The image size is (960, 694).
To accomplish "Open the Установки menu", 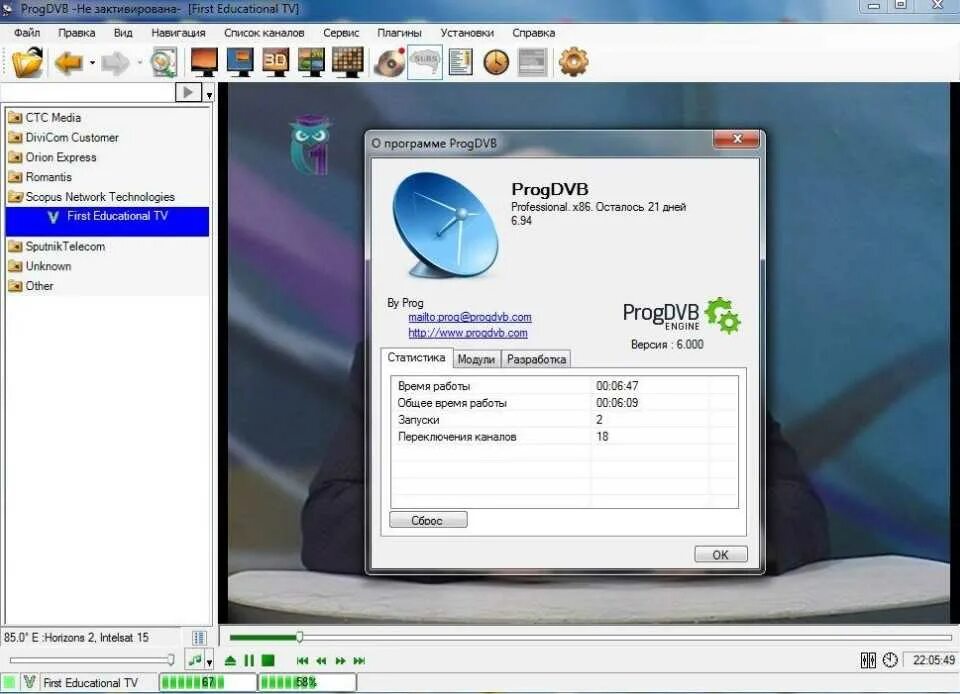I will click(467, 33).
